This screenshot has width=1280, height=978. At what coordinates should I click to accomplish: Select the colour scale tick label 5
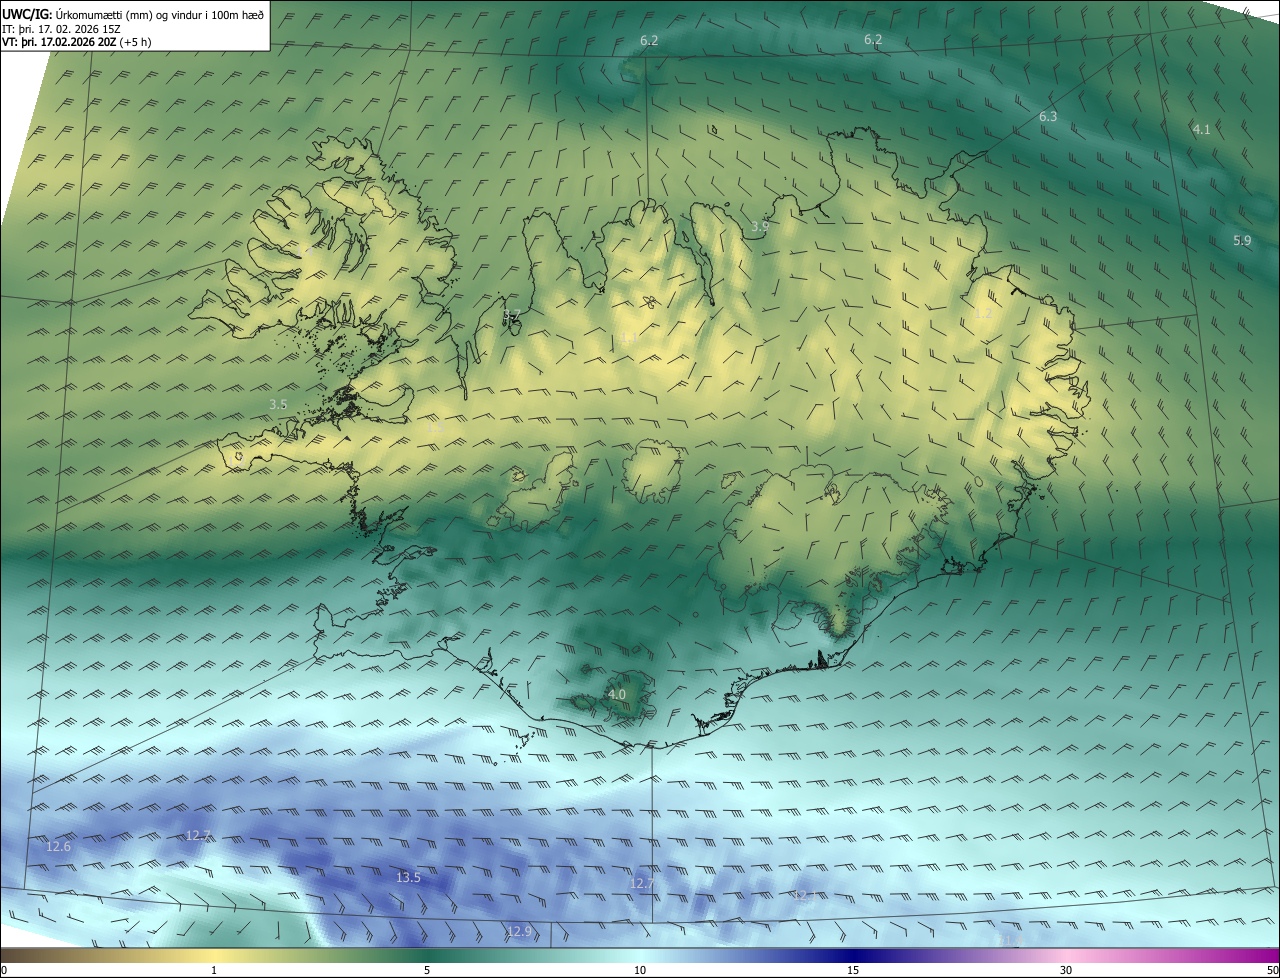click(427, 970)
